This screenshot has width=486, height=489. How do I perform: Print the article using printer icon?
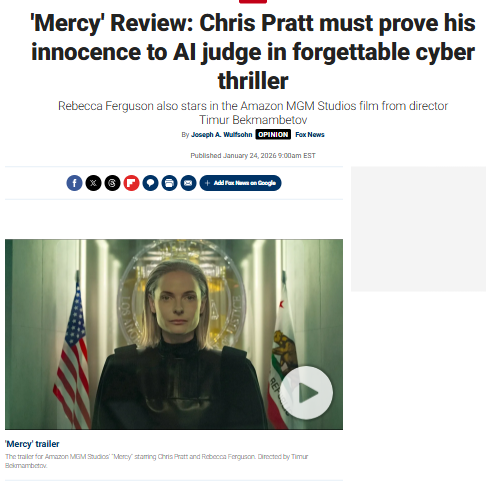coord(169,183)
